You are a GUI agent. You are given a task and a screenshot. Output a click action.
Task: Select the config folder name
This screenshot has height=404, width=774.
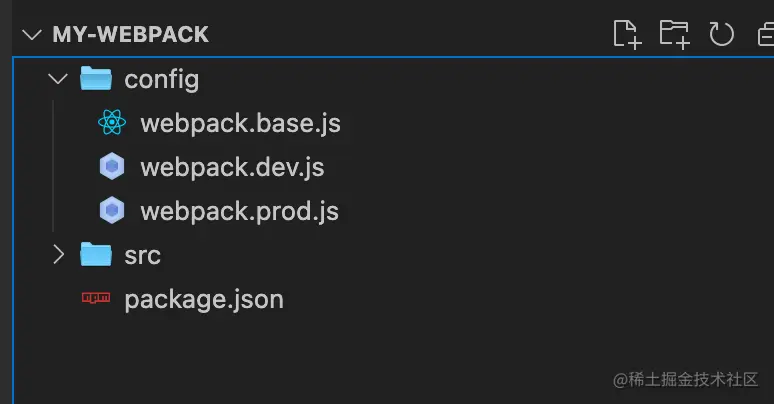click(161, 79)
